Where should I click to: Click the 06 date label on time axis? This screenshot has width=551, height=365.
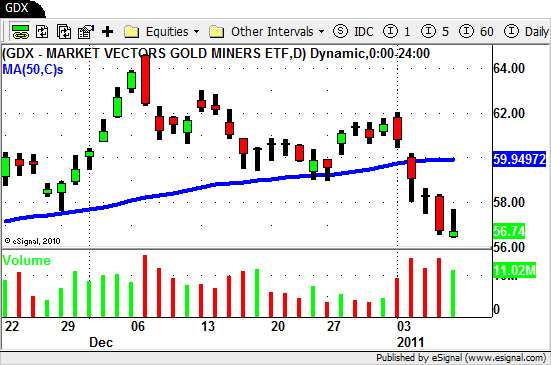click(138, 326)
